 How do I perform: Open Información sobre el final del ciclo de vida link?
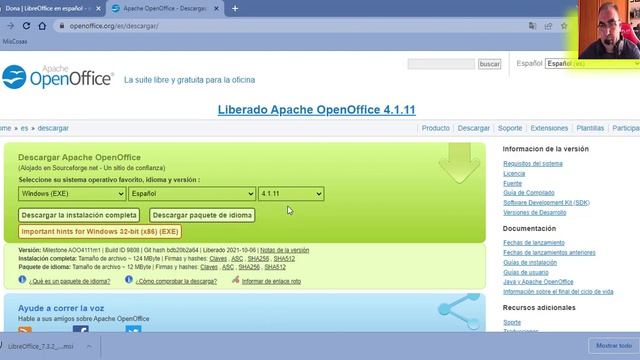coord(558,291)
